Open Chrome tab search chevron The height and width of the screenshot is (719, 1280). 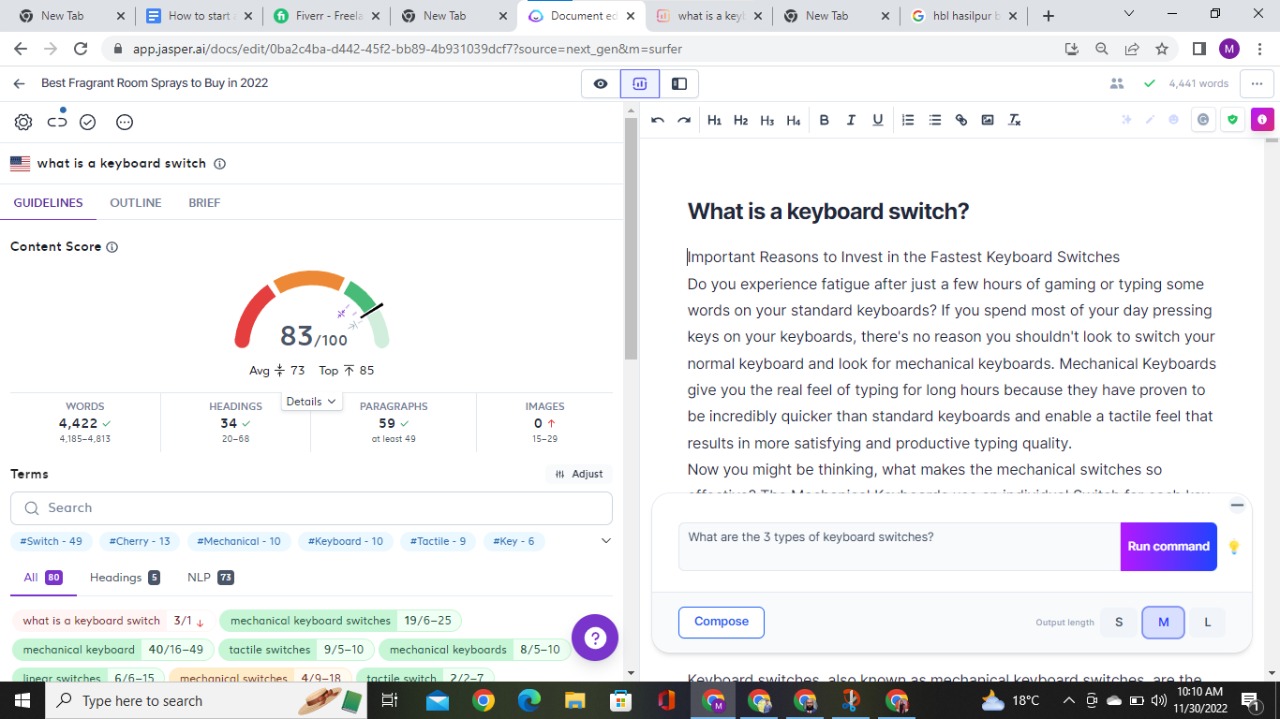tap(1129, 15)
